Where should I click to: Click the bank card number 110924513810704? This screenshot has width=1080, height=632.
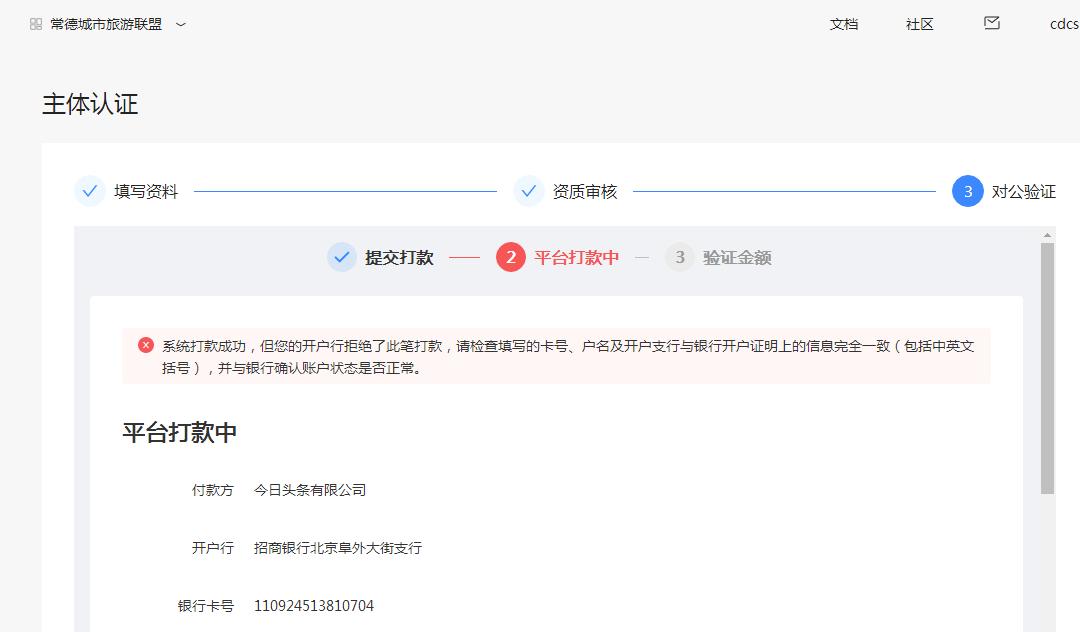click(x=314, y=606)
